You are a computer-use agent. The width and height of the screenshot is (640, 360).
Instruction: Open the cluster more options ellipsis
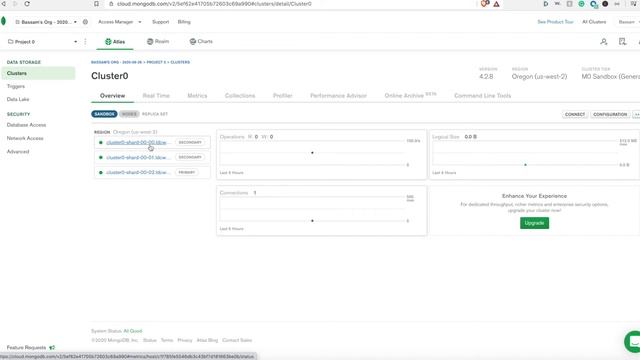pos(636,115)
